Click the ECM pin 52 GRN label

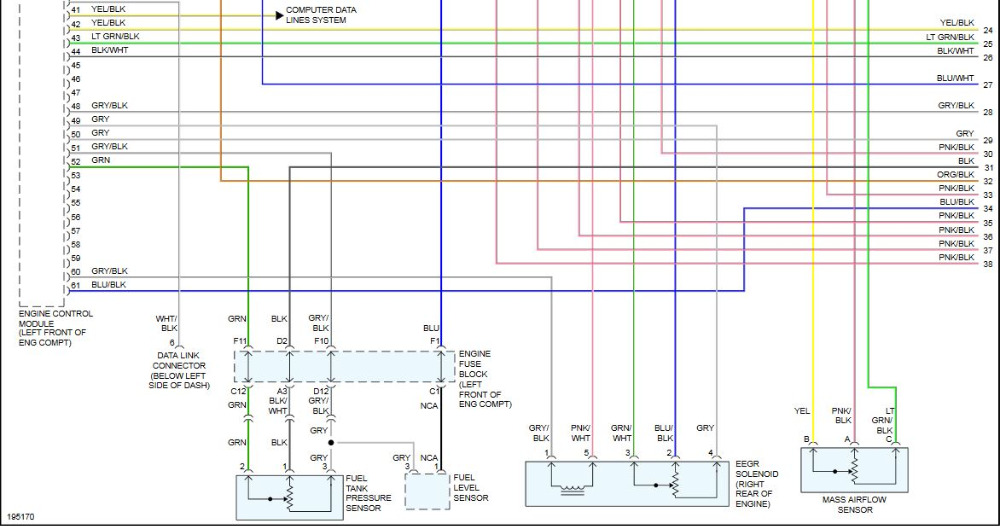click(x=101, y=160)
